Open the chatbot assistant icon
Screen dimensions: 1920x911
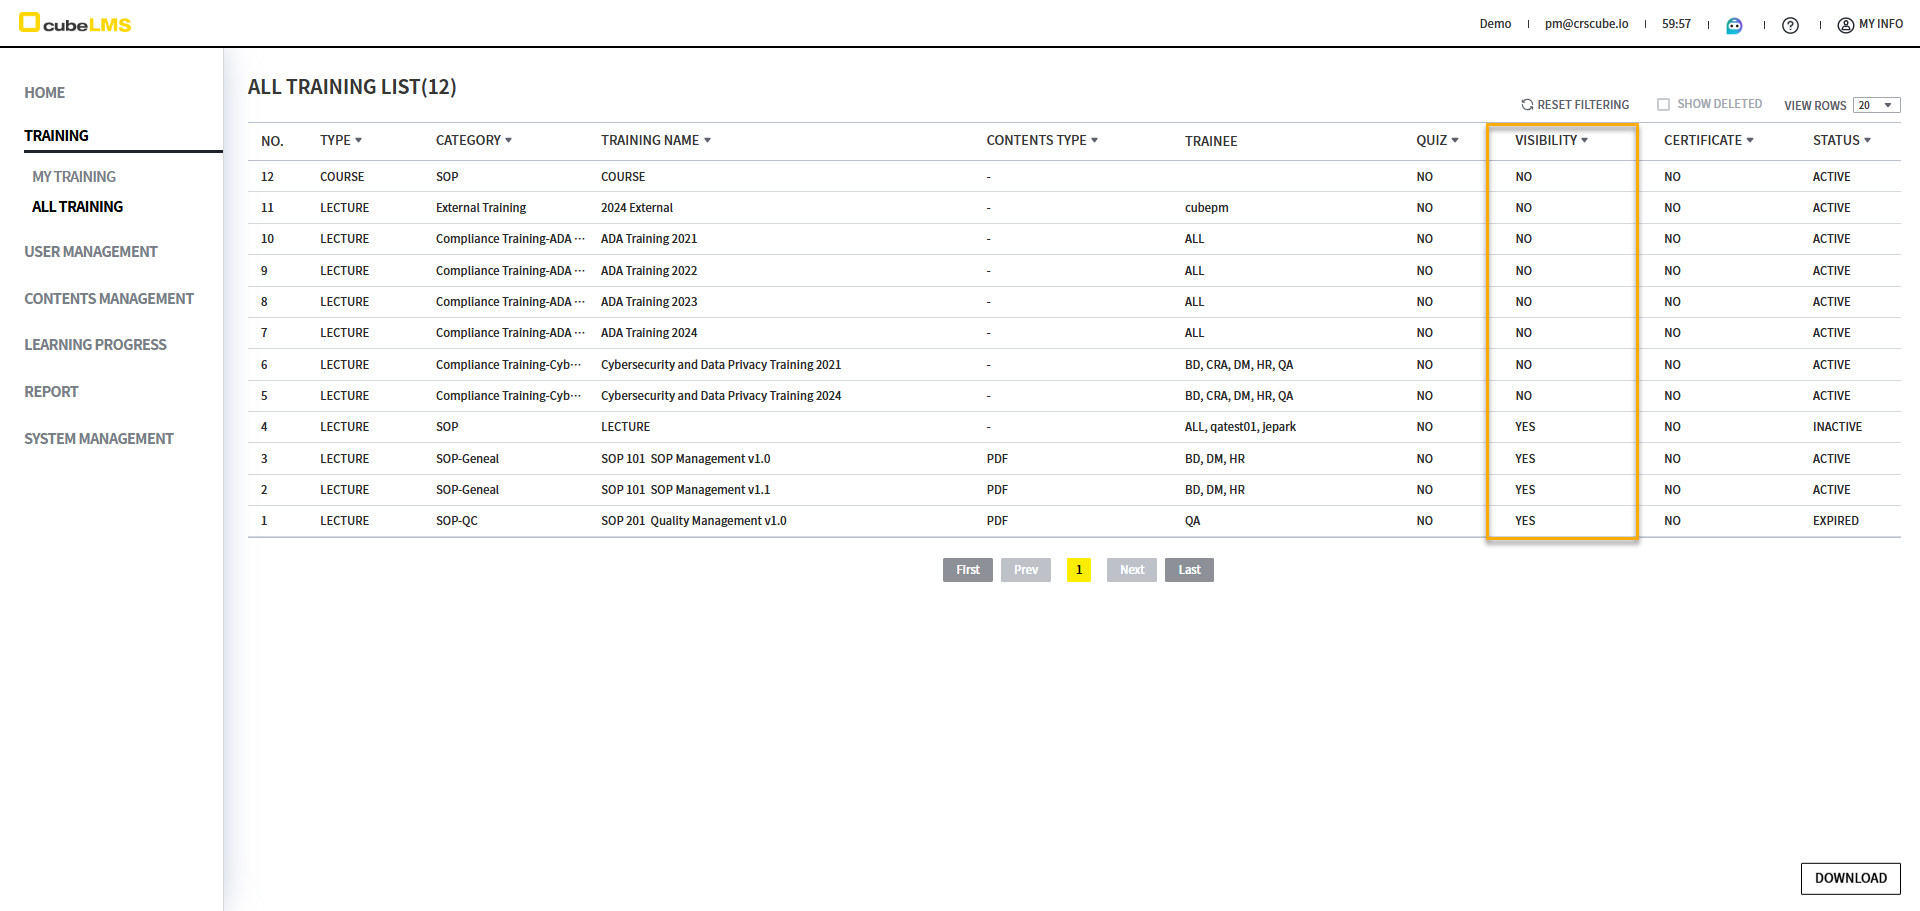point(1734,25)
